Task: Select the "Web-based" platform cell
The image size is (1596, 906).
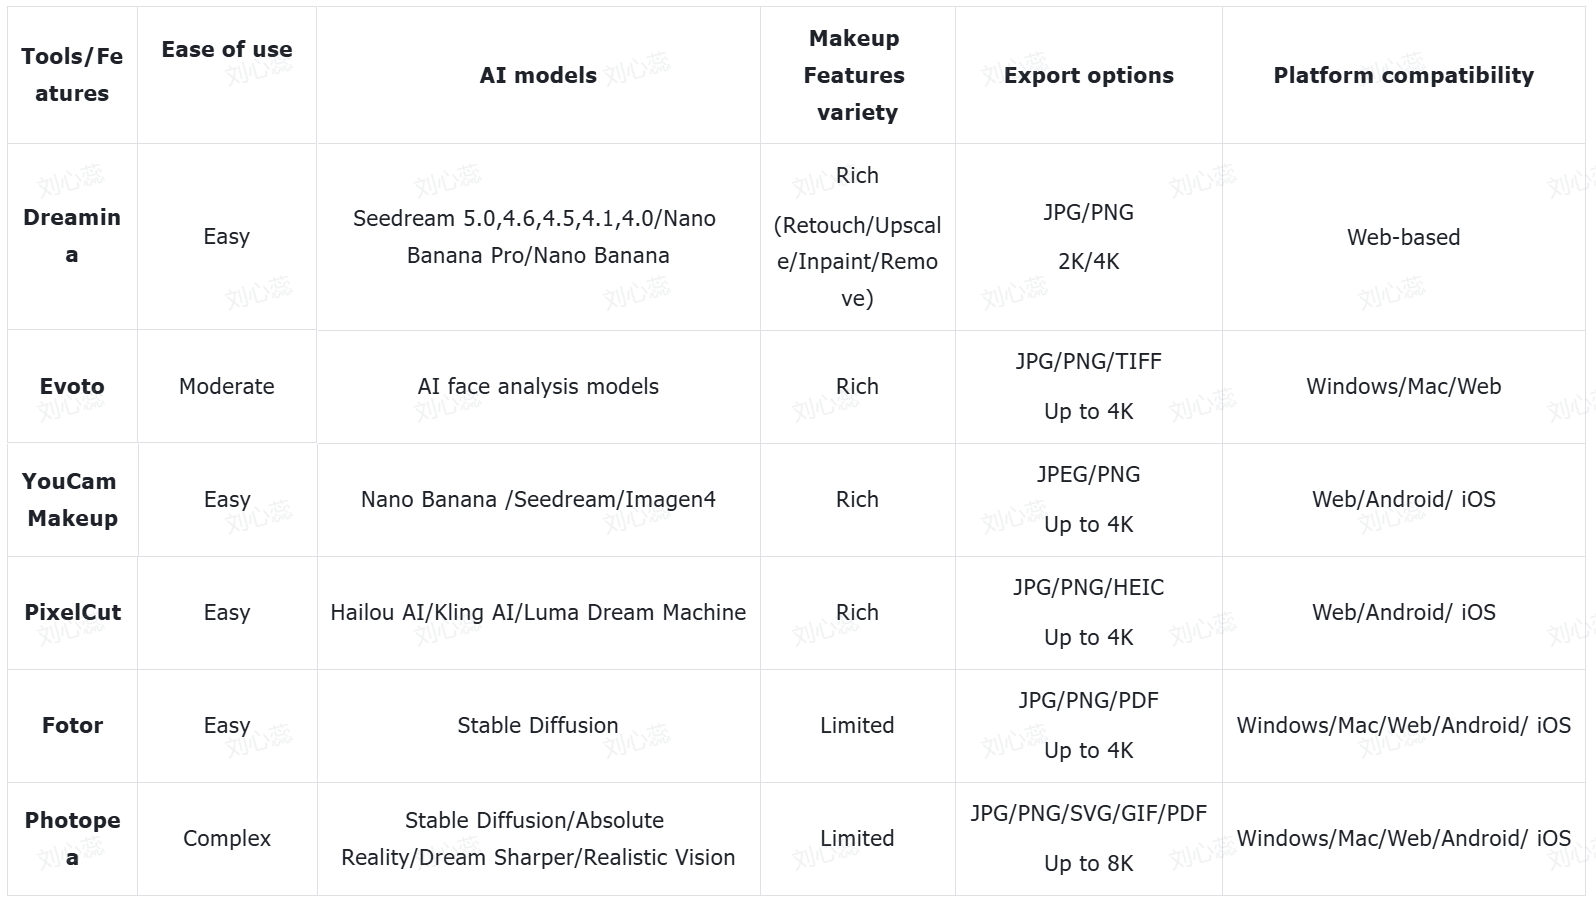Action: (1403, 237)
